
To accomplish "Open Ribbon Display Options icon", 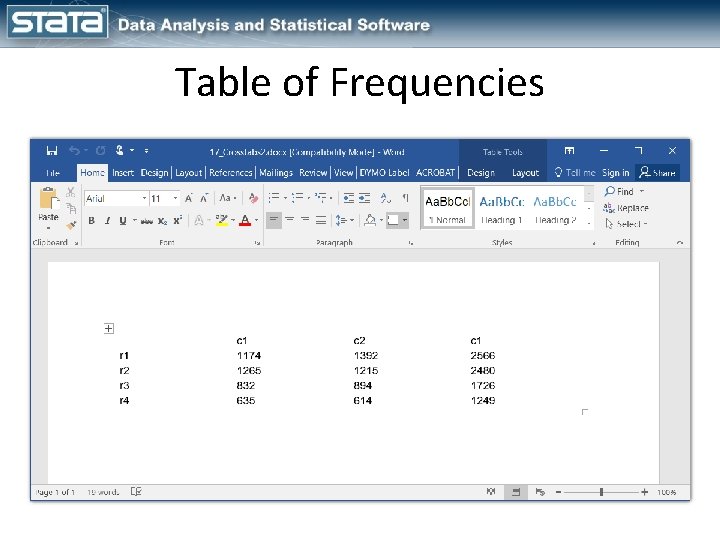I will 569,151.
